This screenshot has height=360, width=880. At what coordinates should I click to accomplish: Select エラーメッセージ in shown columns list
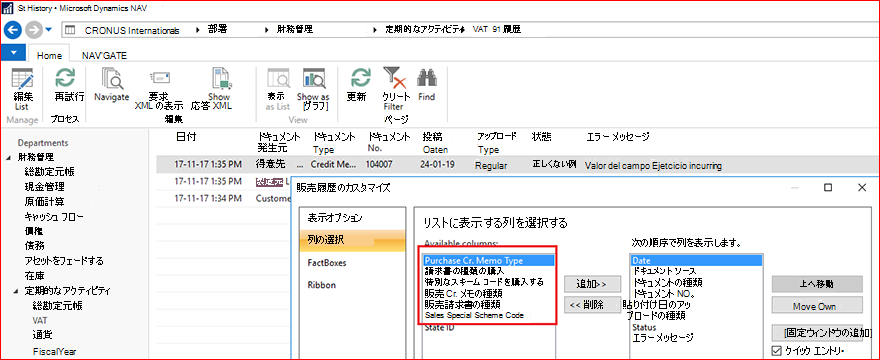[662, 338]
